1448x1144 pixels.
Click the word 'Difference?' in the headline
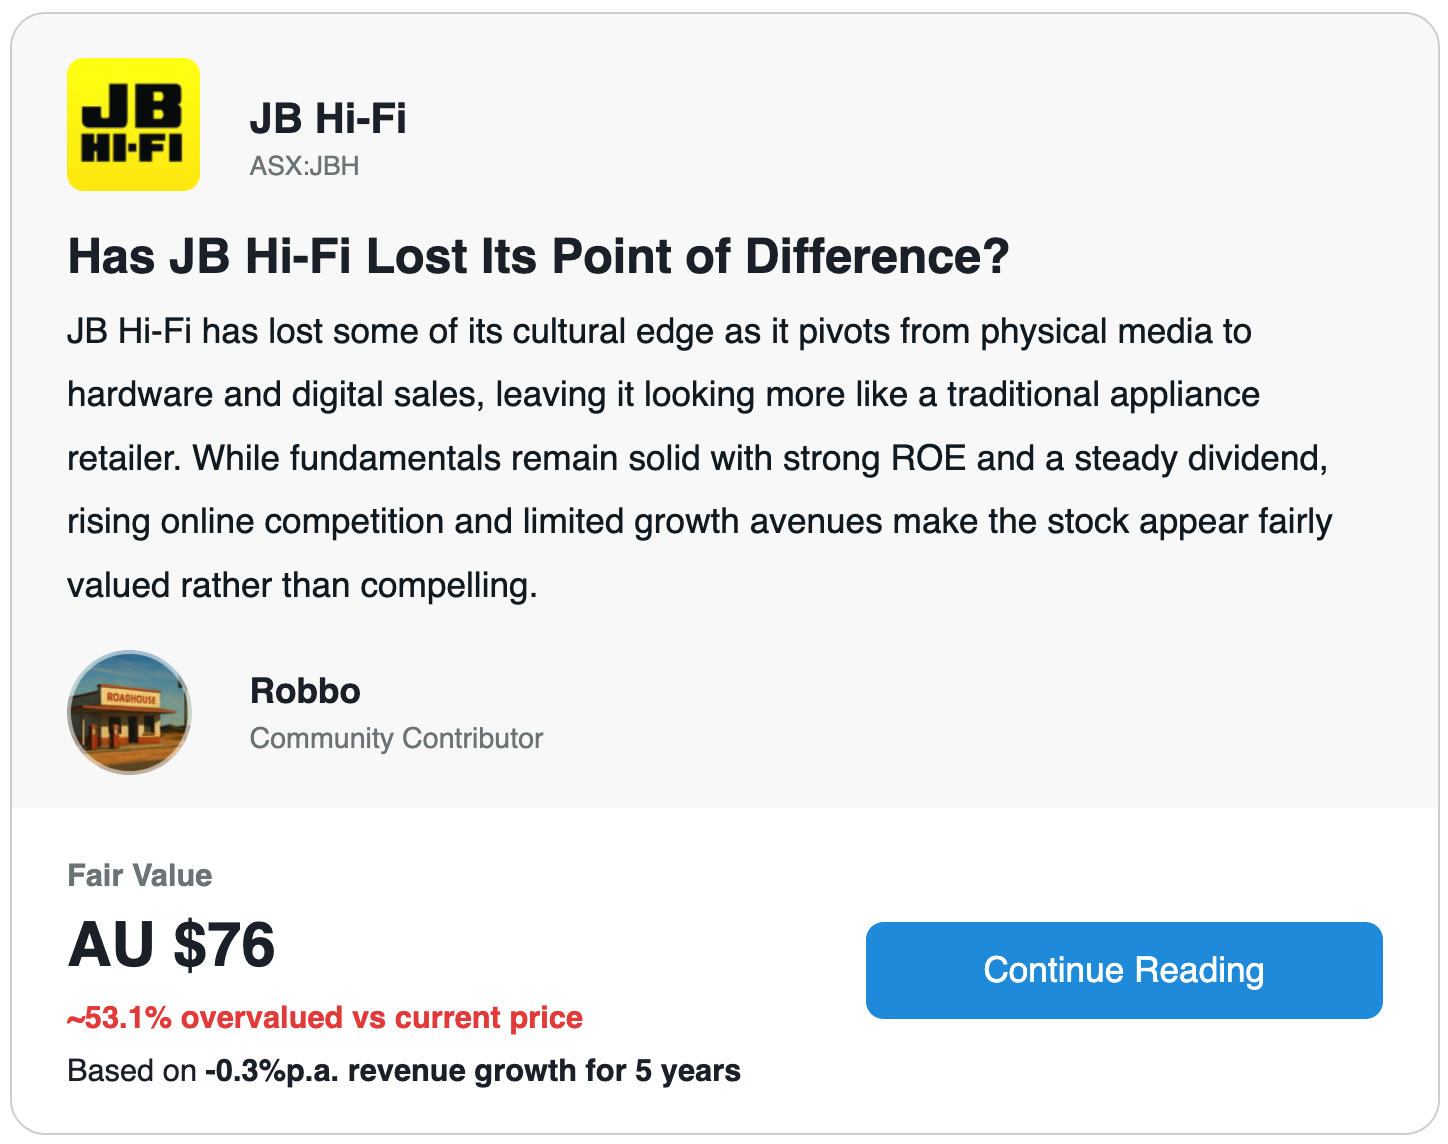pyautogui.click(x=877, y=256)
